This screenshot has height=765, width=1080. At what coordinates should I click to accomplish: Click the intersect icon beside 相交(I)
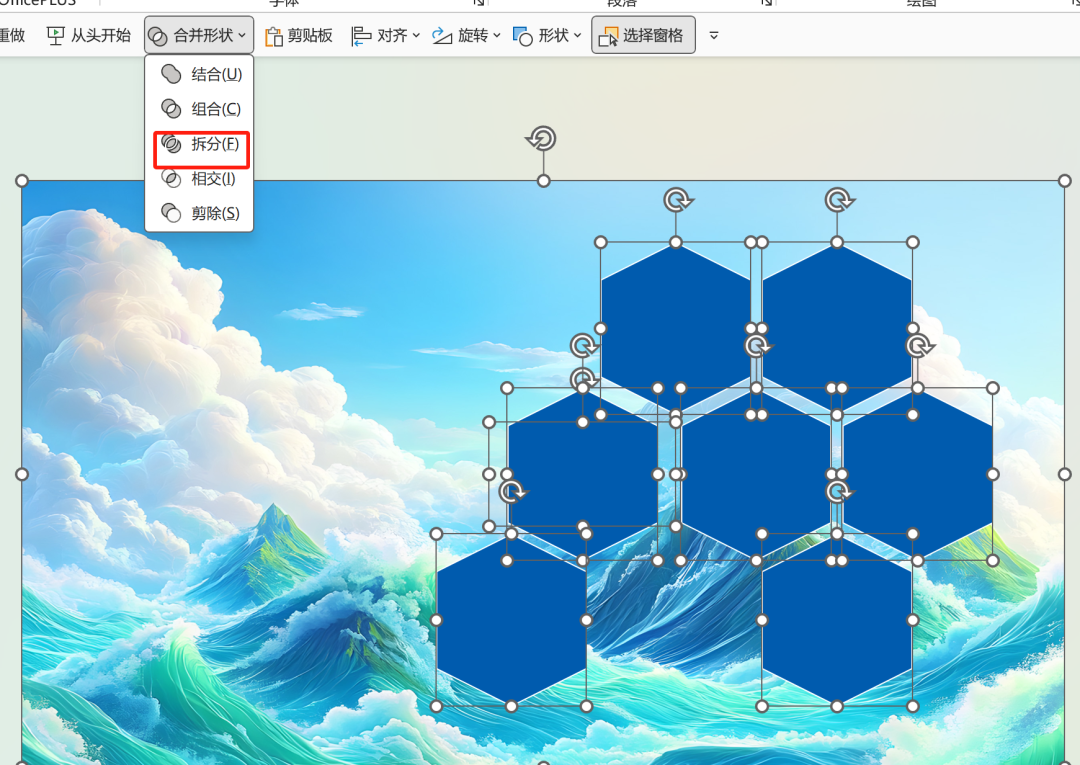pyautogui.click(x=171, y=179)
